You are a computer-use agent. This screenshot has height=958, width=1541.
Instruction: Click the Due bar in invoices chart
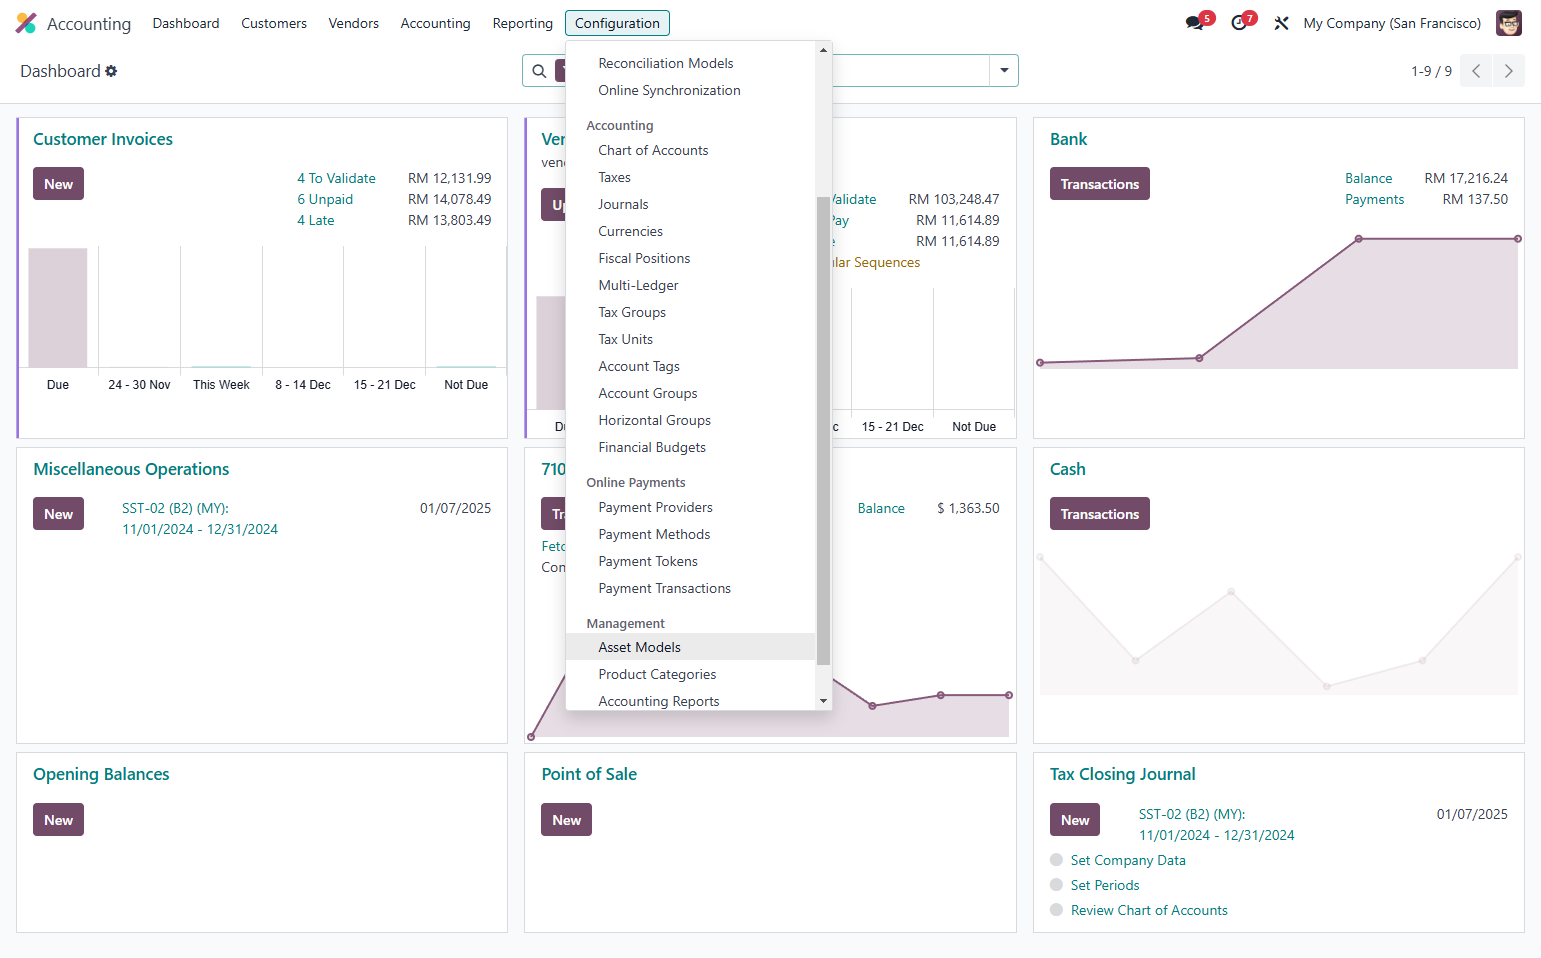click(58, 308)
